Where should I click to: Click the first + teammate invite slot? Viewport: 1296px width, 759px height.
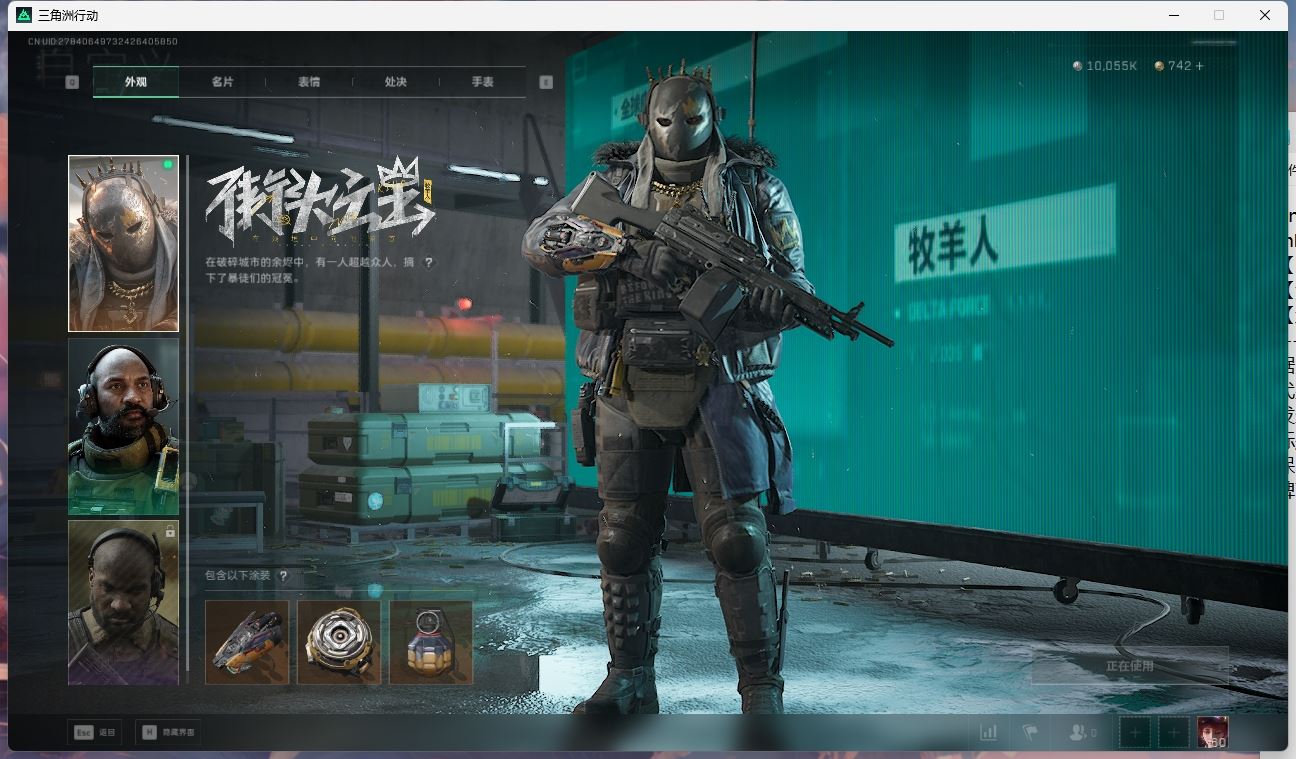(x=1135, y=732)
